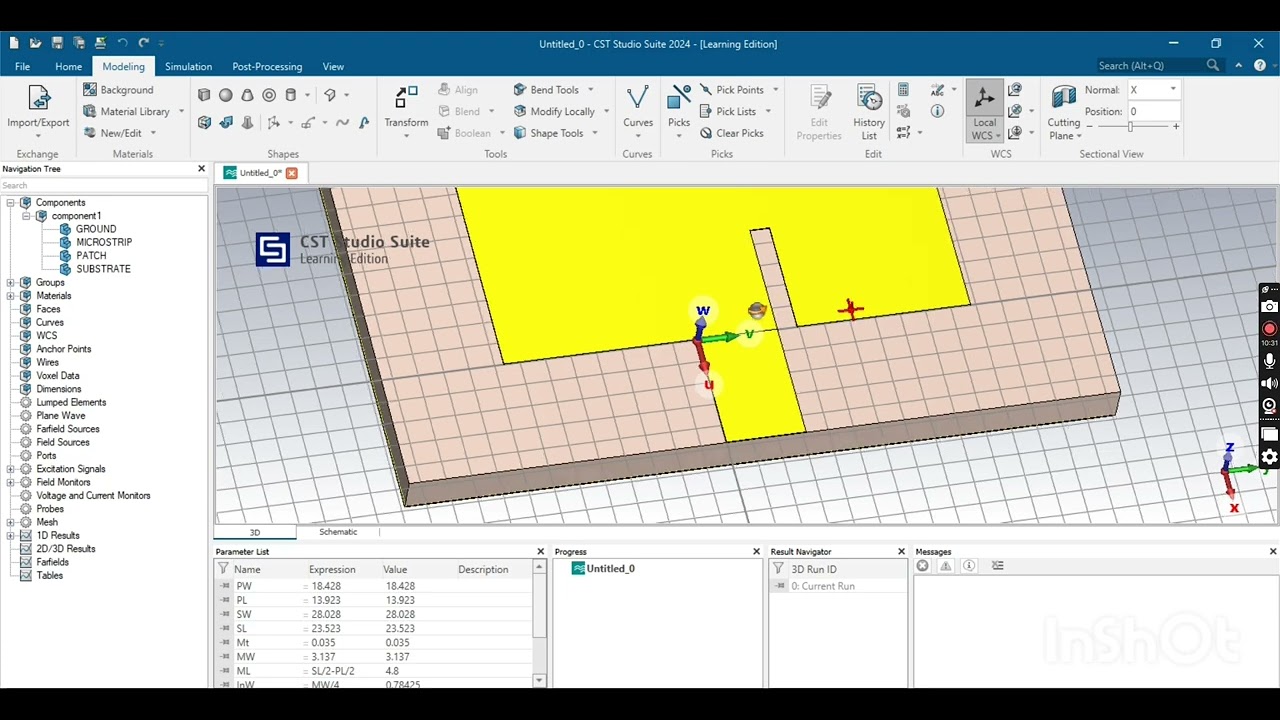Click the search magnifier icon
The image size is (1280, 720).
pos(1213,65)
